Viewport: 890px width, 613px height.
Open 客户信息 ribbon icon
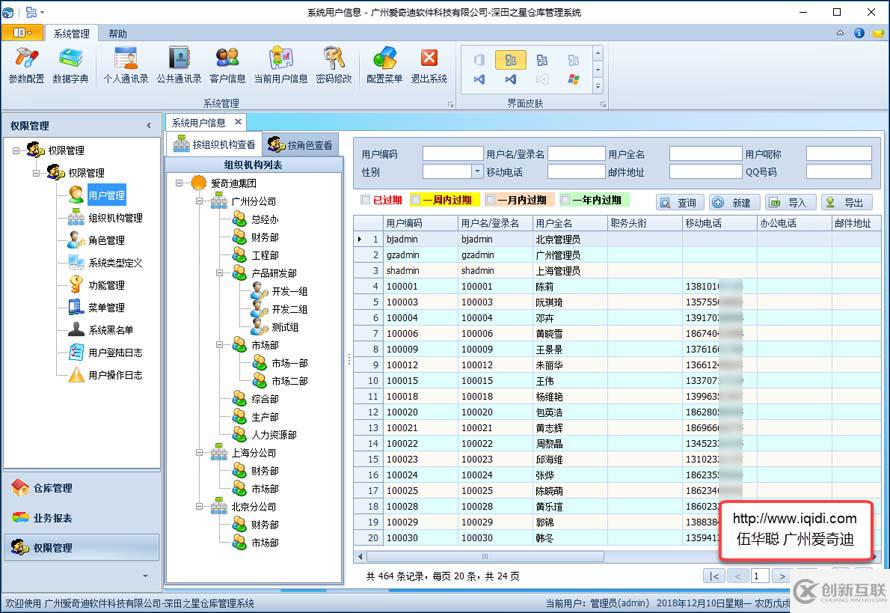pyautogui.click(x=228, y=66)
